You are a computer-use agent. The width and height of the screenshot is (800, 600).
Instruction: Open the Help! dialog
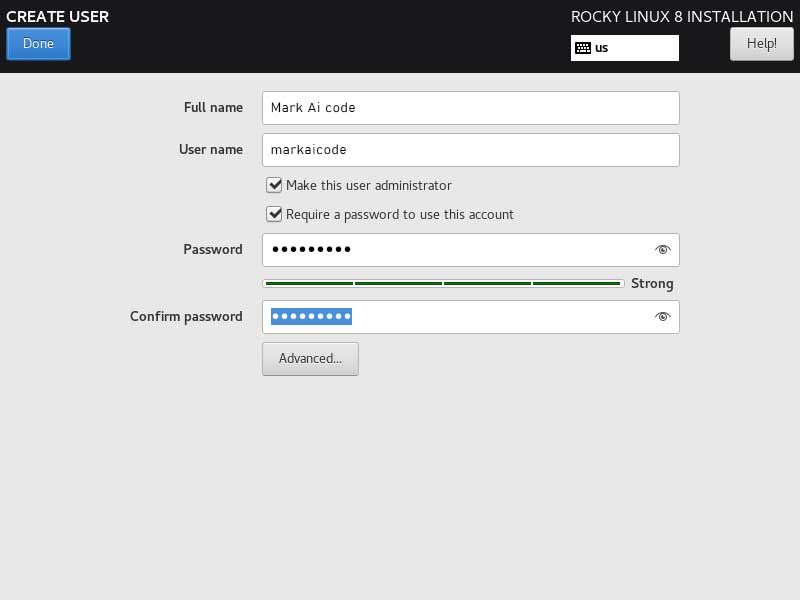pyautogui.click(x=761, y=44)
